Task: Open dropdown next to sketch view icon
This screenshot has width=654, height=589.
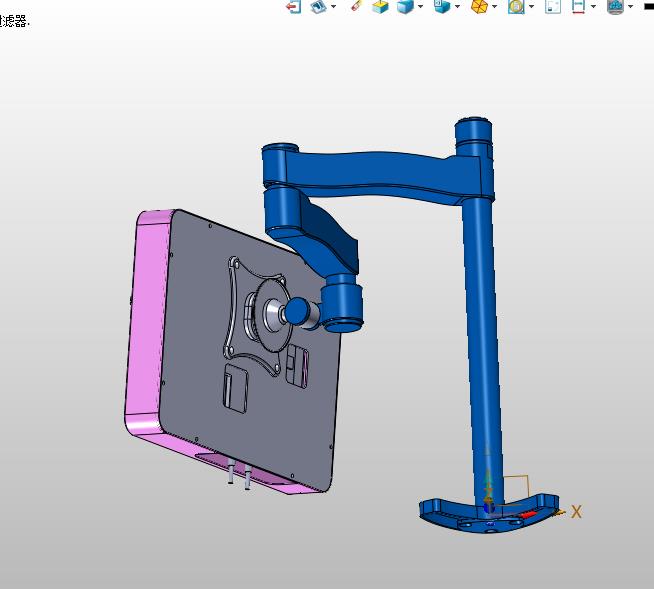Action: [333, 6]
